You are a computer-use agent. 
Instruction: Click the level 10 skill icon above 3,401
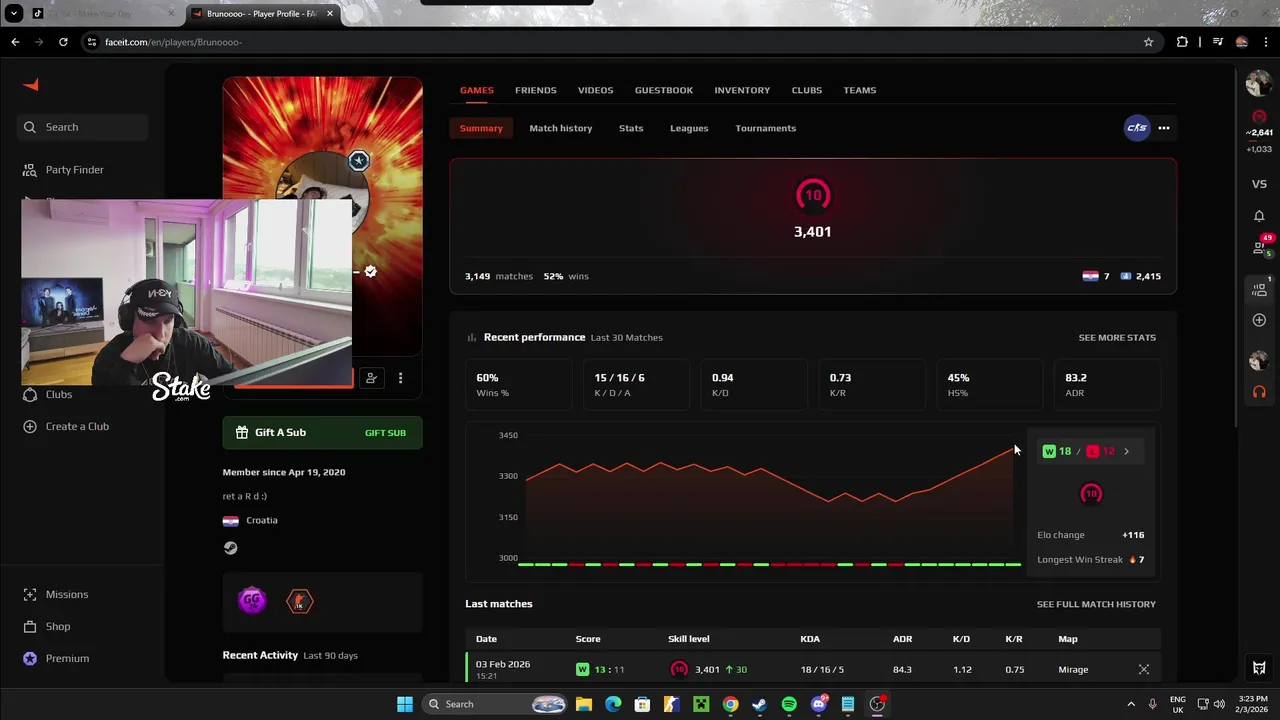[812, 196]
